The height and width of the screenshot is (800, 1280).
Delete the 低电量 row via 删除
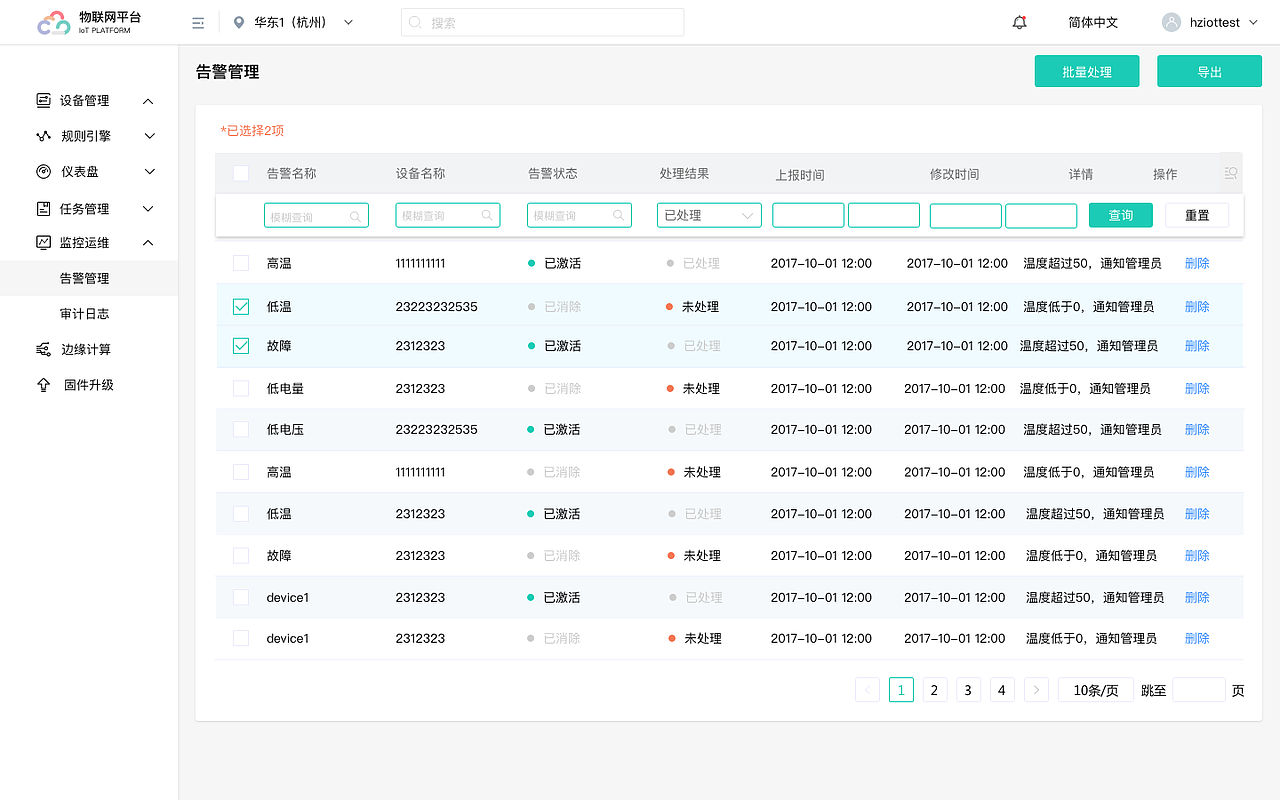[x=1197, y=388]
